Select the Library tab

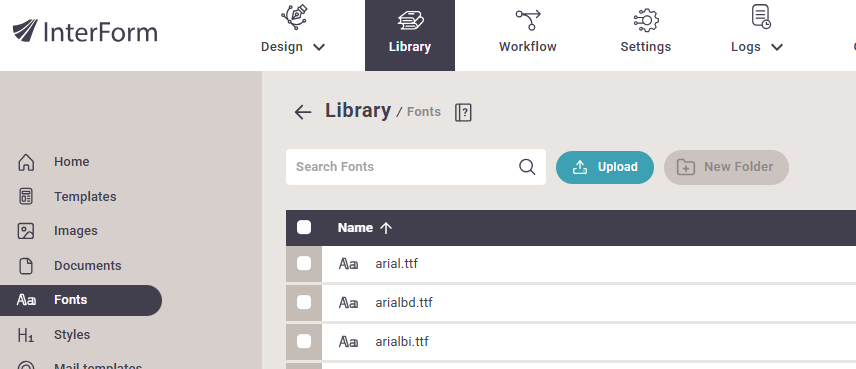click(x=410, y=35)
